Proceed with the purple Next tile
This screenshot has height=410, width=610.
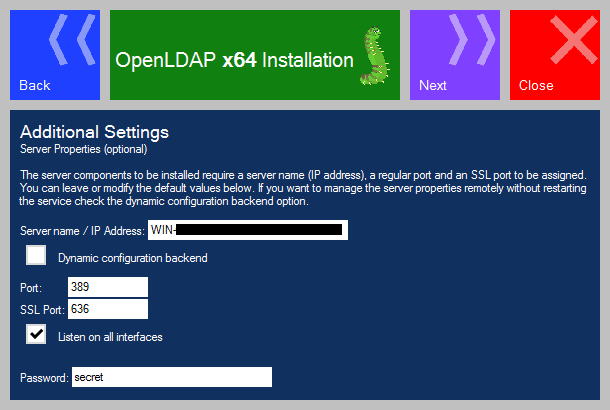click(x=455, y=55)
